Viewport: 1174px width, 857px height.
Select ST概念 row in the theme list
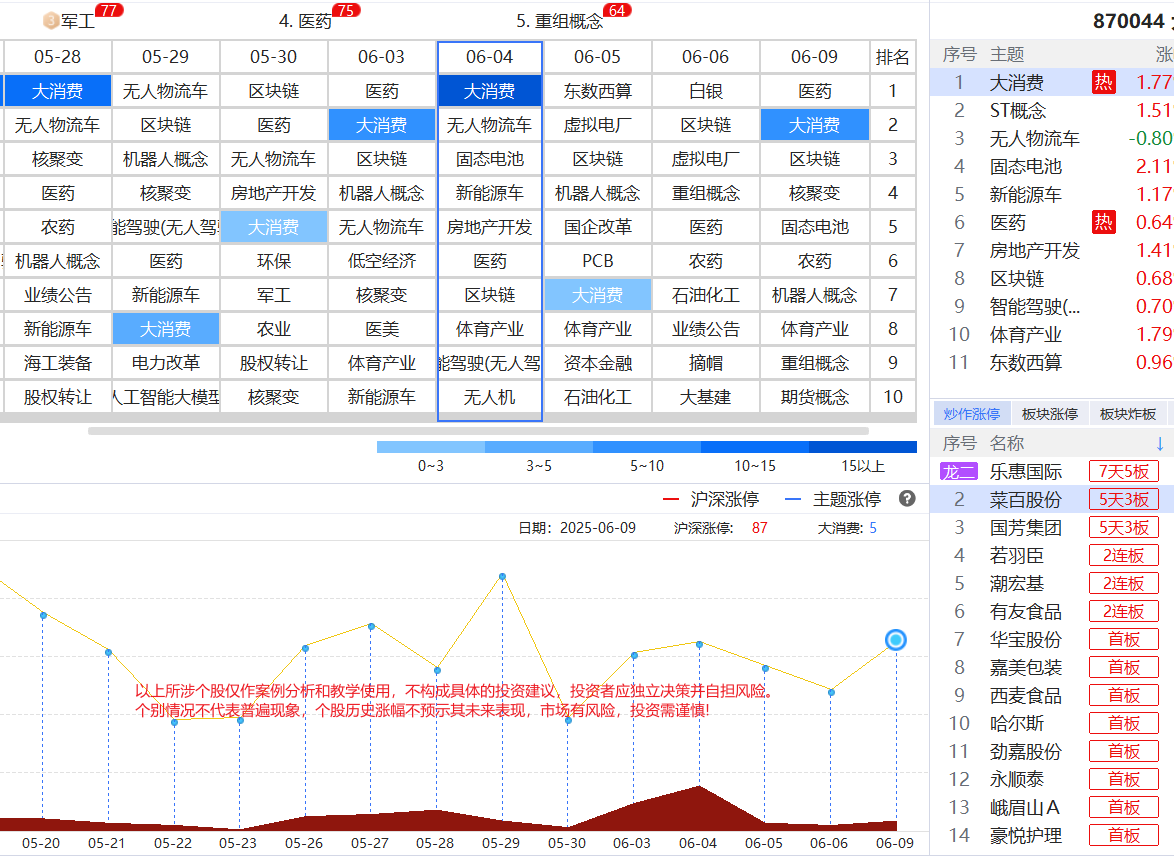point(1052,111)
